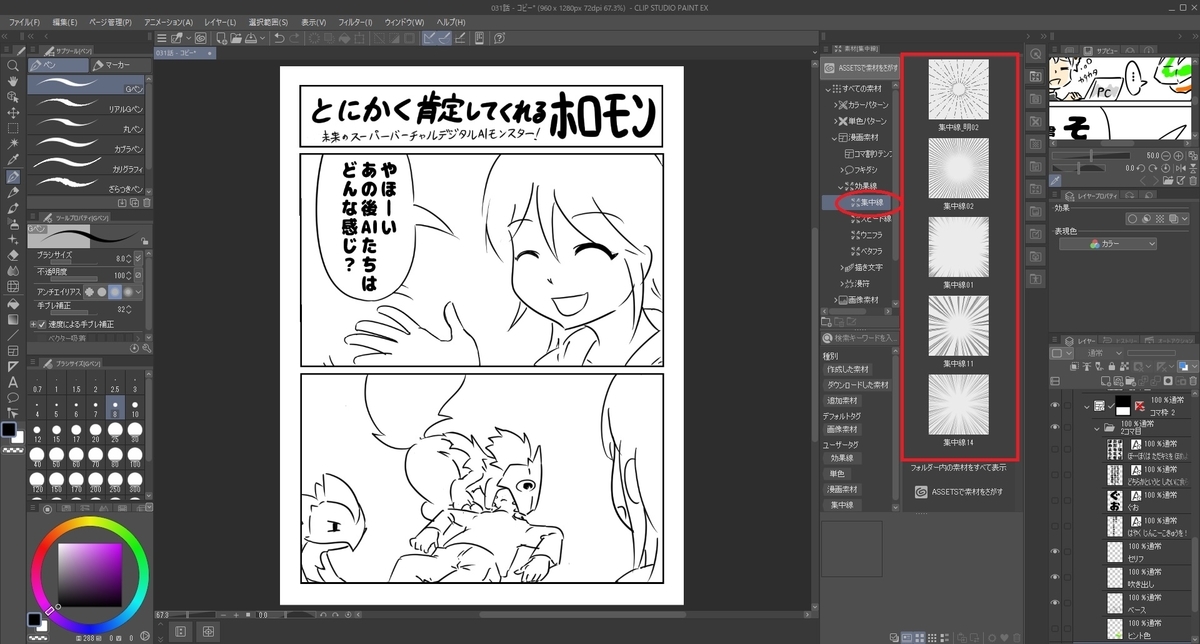Click inside the color square picker
The width and height of the screenshot is (1200, 644).
tap(90, 575)
